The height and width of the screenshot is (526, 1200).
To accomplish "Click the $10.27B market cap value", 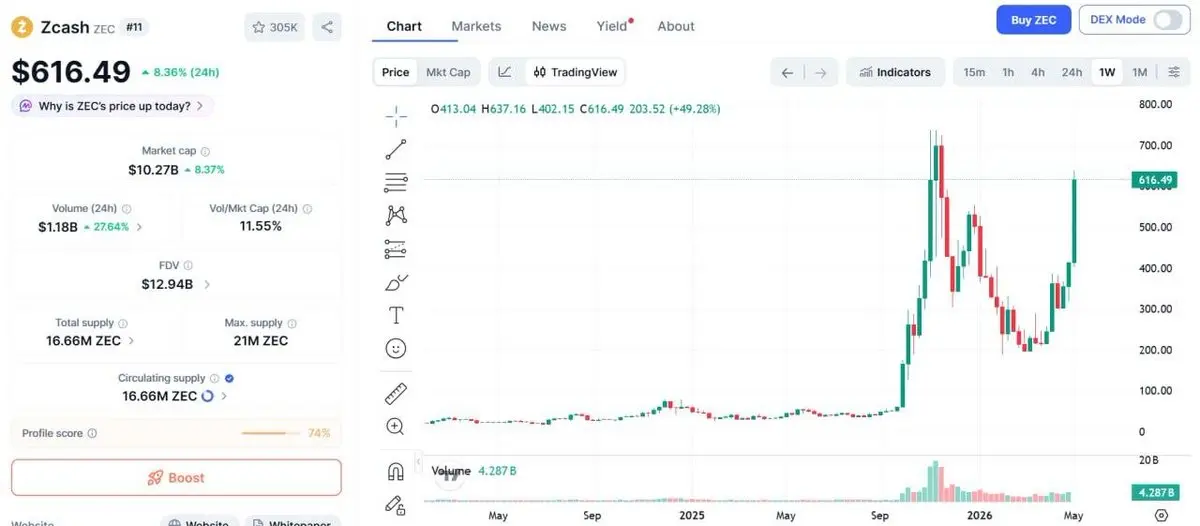I will pos(153,170).
